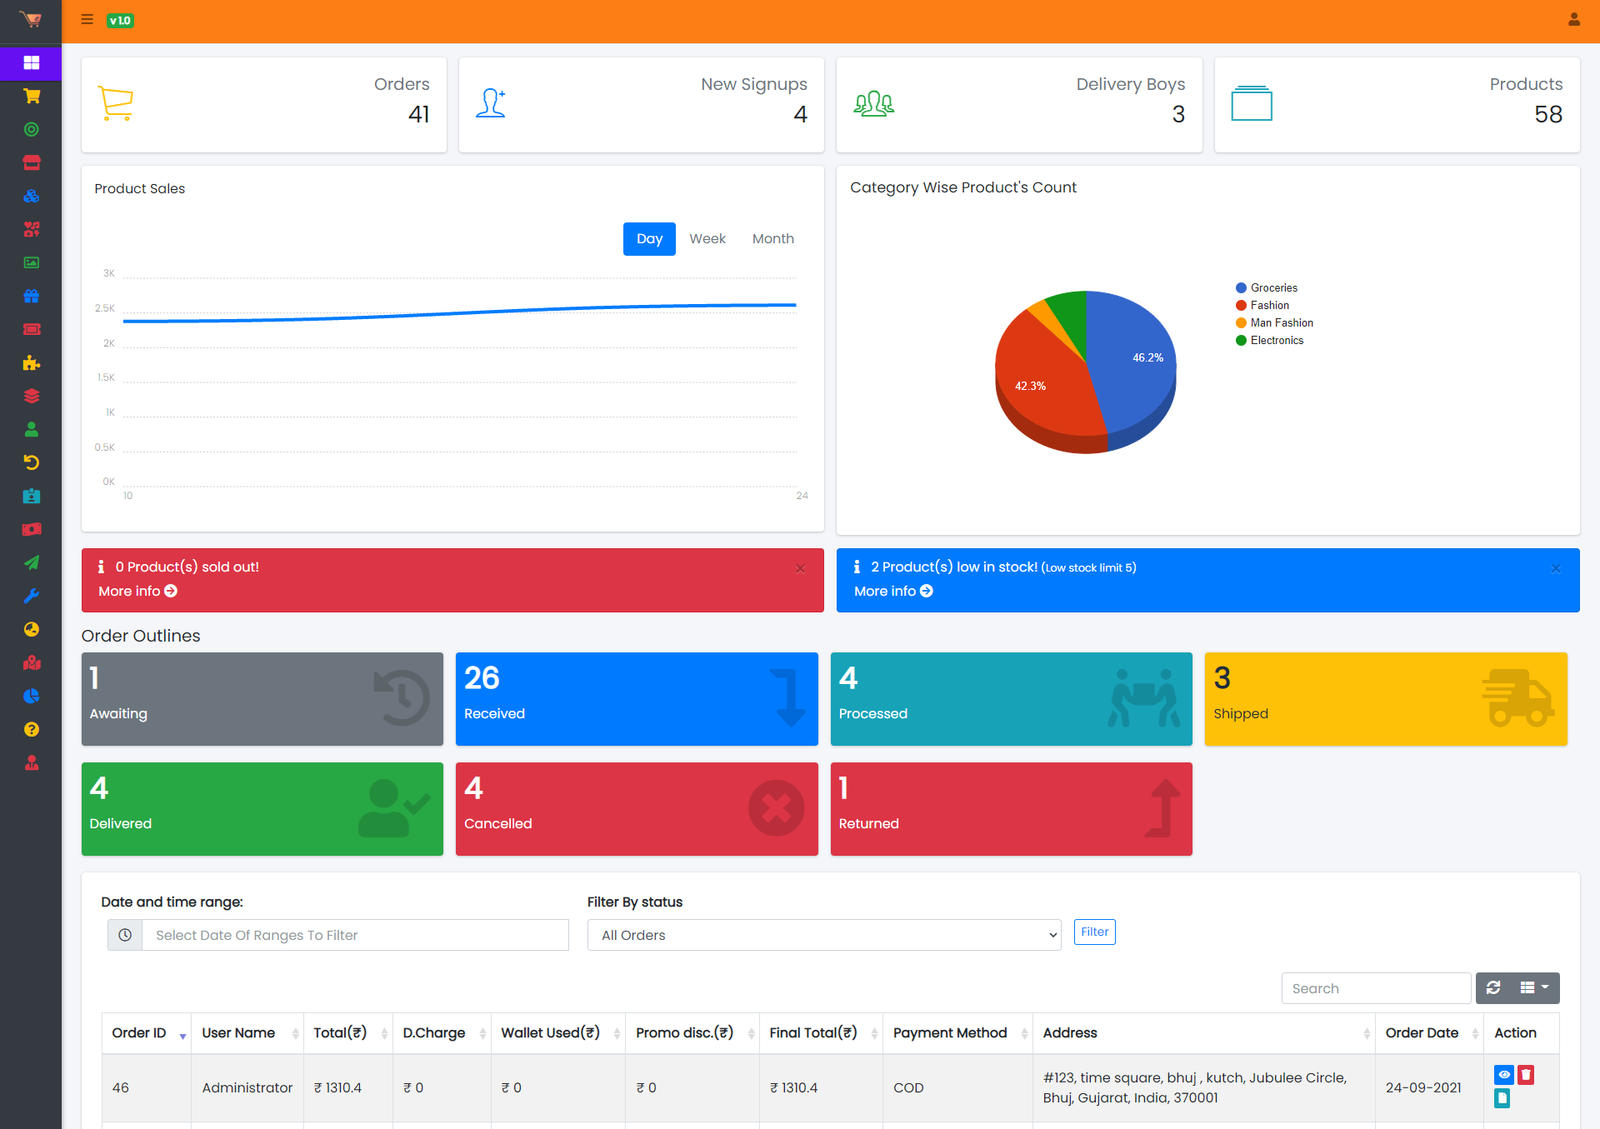Click the Filter button
The image size is (1600, 1129).
tap(1094, 932)
